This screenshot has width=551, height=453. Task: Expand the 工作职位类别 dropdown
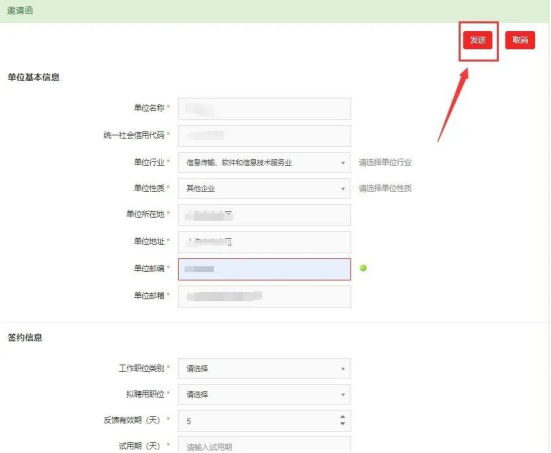point(264,368)
